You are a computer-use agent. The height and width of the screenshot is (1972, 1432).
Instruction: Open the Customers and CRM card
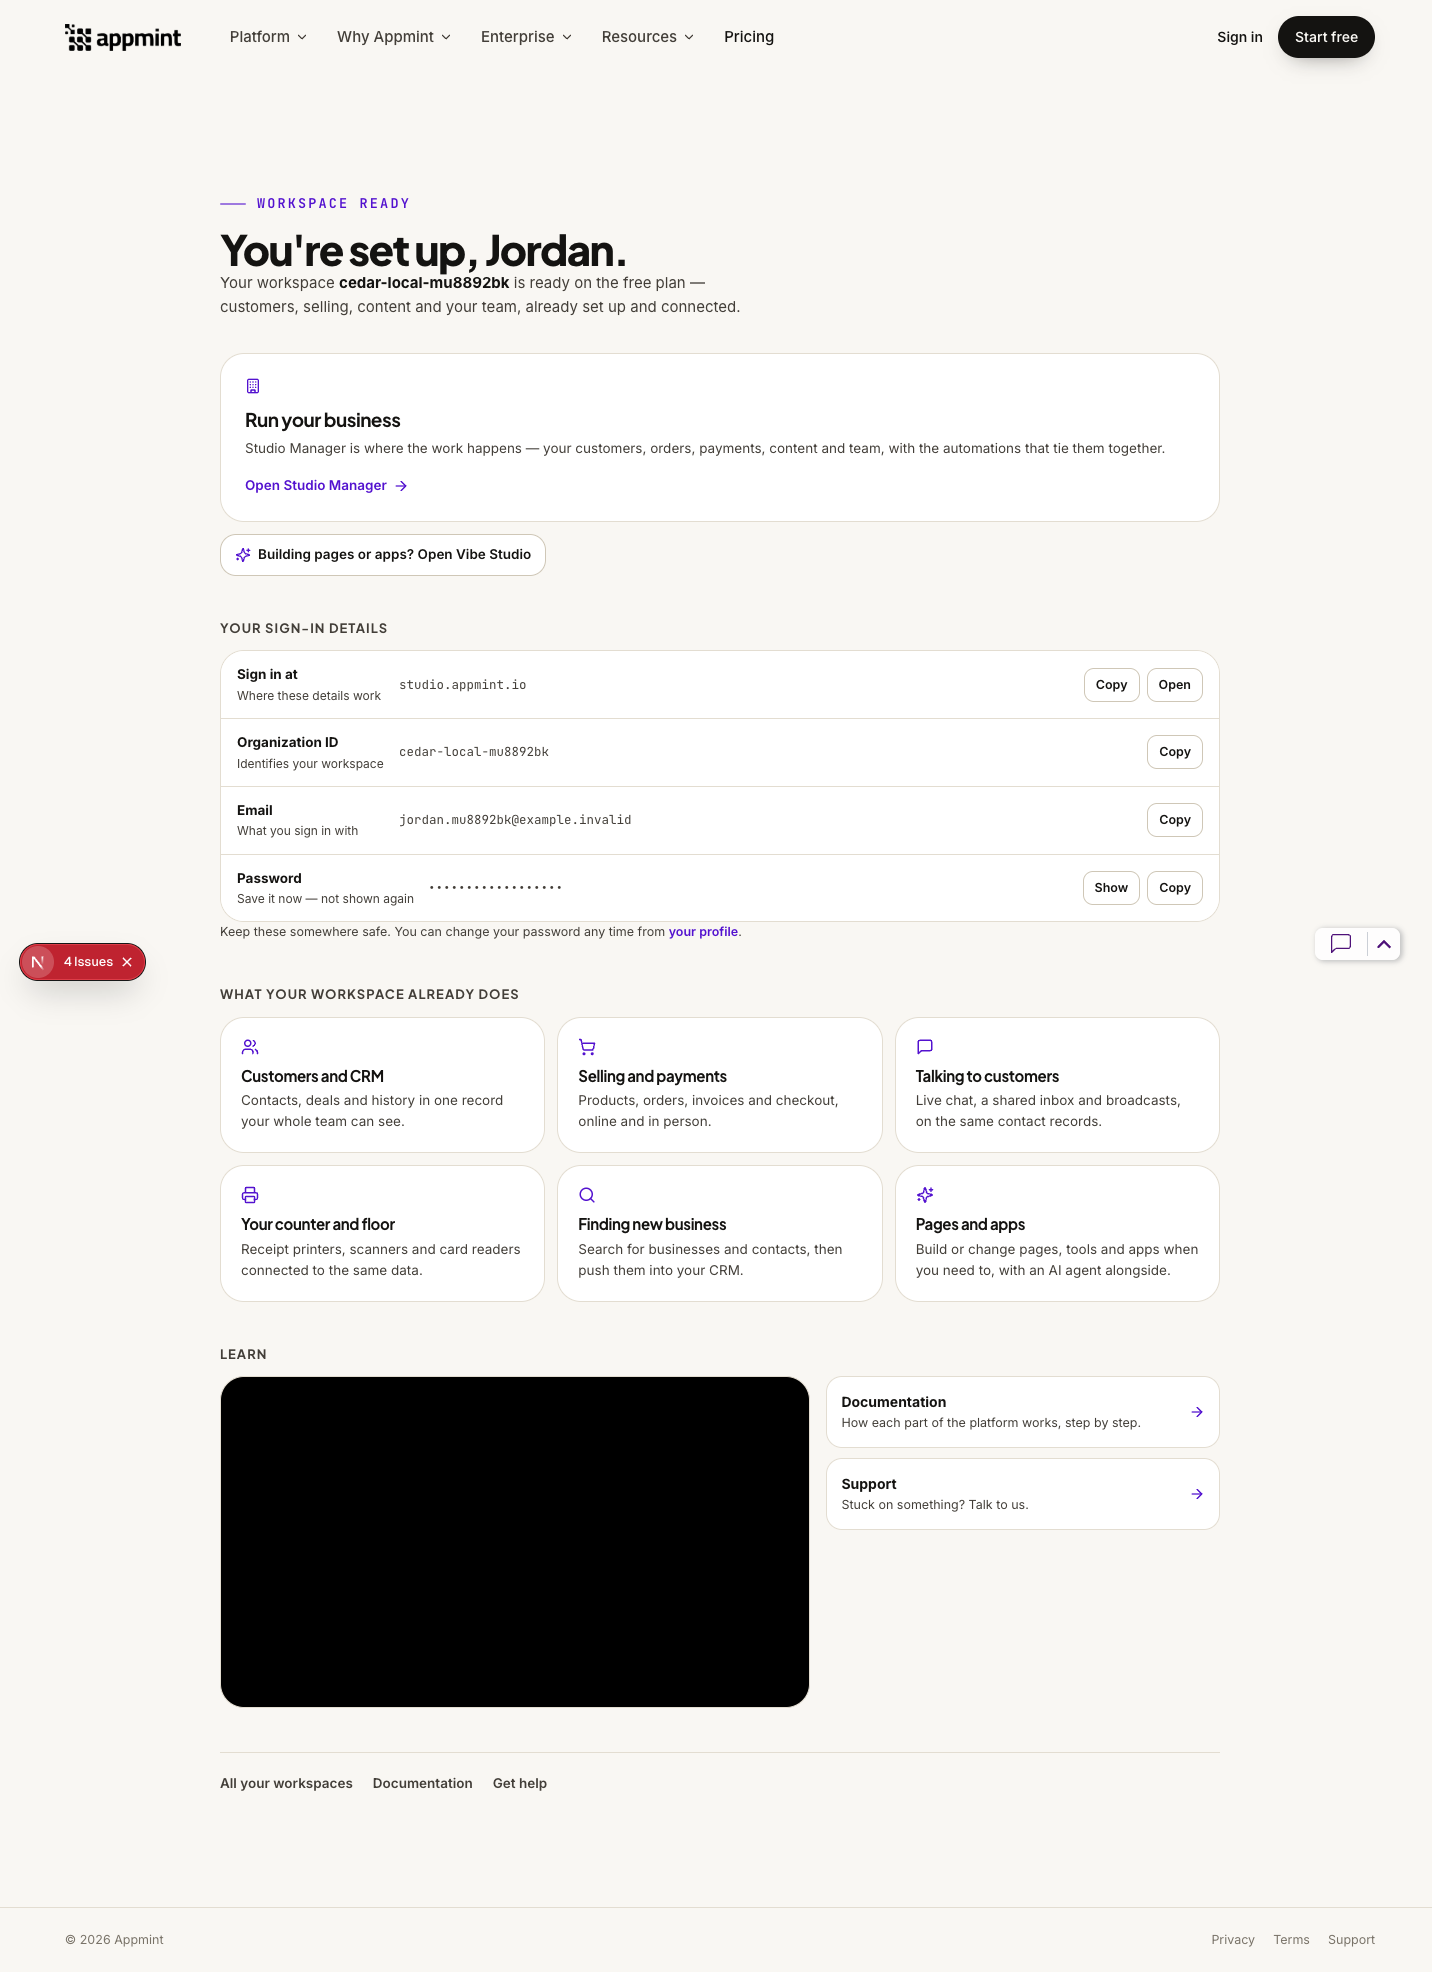tap(382, 1085)
